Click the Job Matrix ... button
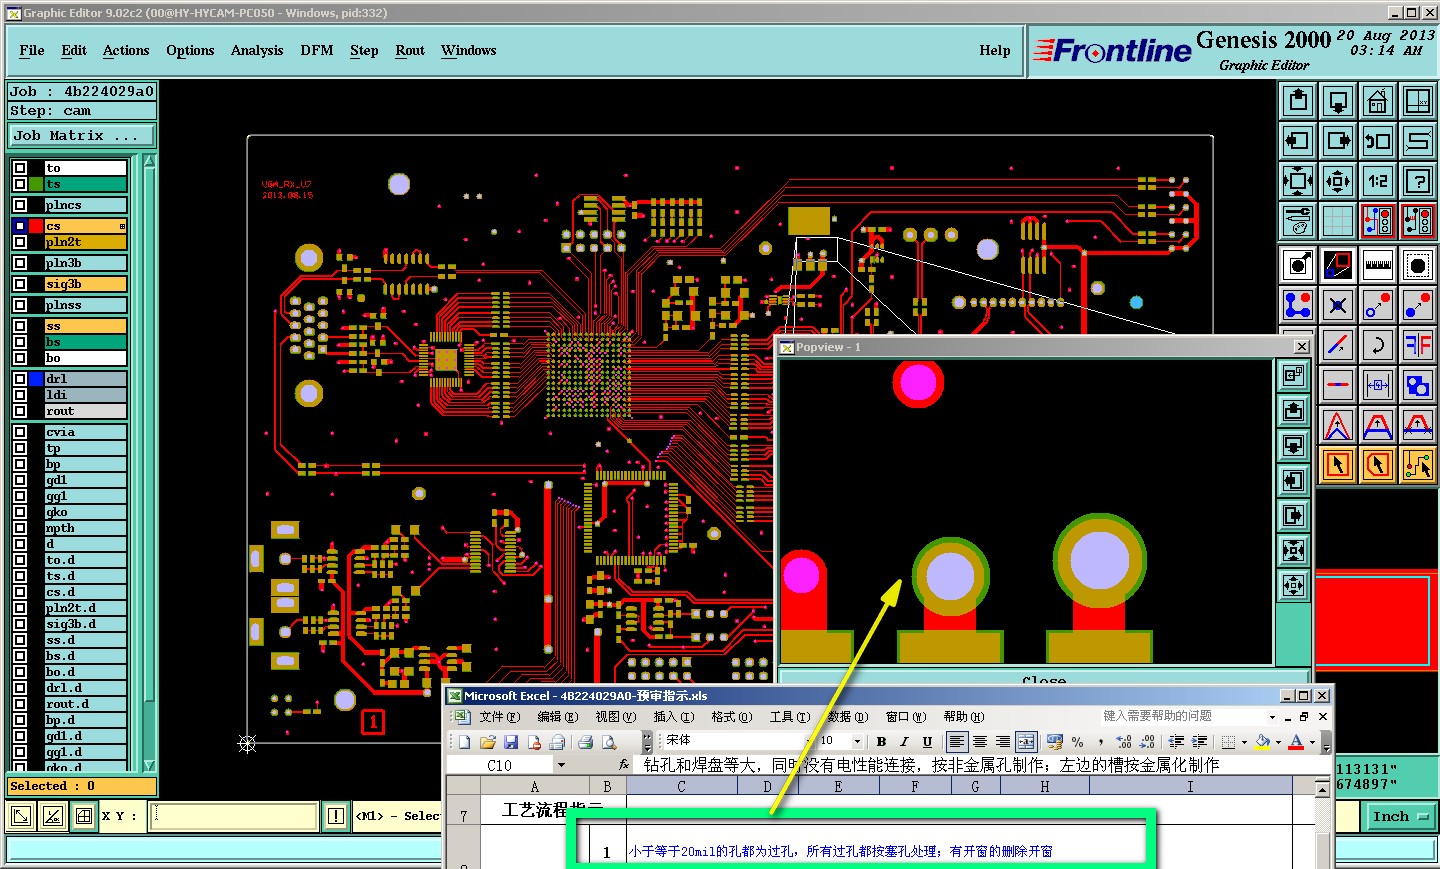 (82, 136)
